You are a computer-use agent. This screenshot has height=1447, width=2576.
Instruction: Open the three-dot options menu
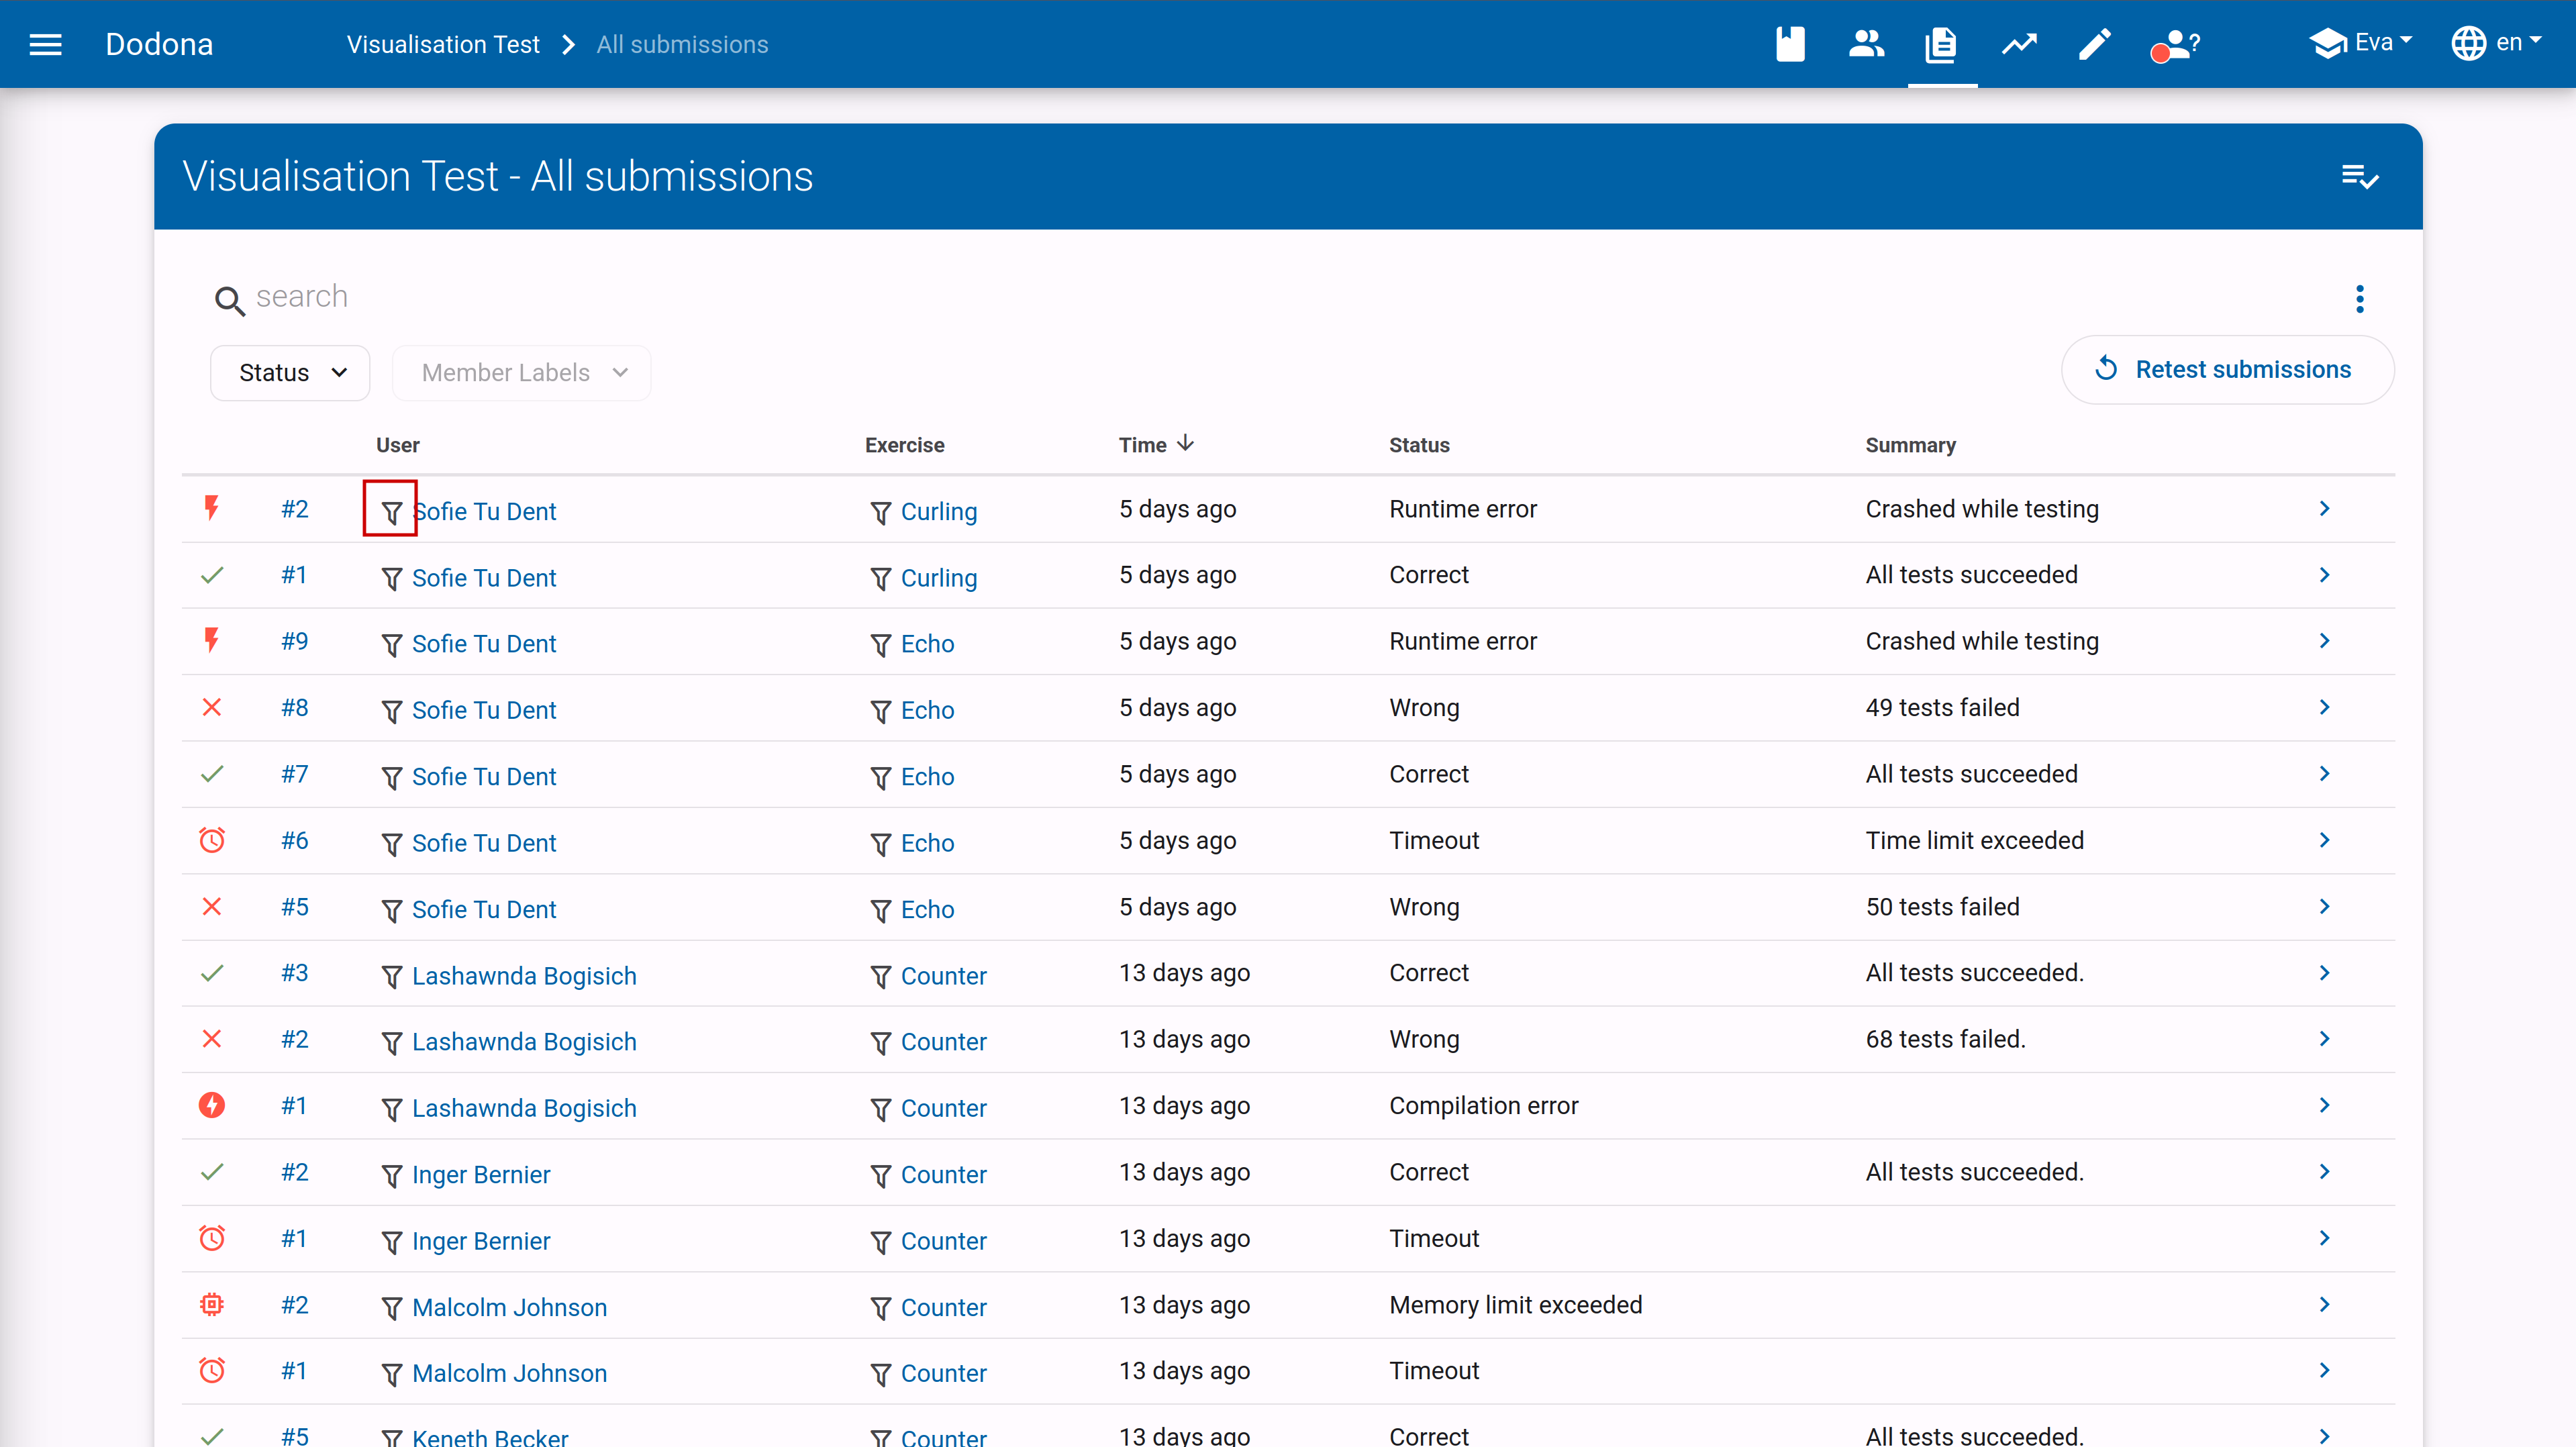coord(2360,298)
